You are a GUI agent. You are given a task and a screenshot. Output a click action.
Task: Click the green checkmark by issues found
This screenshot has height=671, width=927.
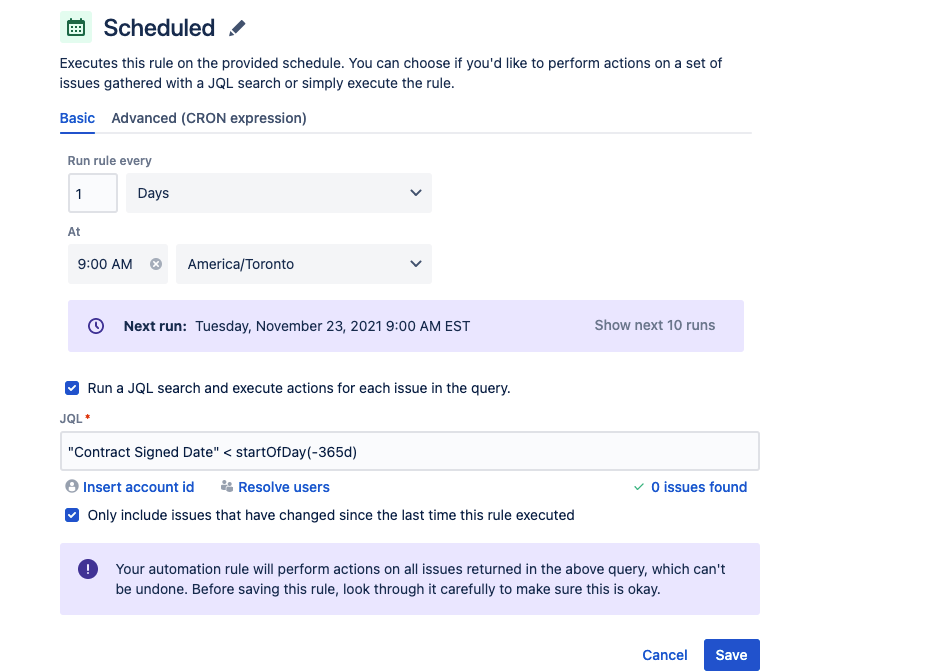tap(639, 487)
